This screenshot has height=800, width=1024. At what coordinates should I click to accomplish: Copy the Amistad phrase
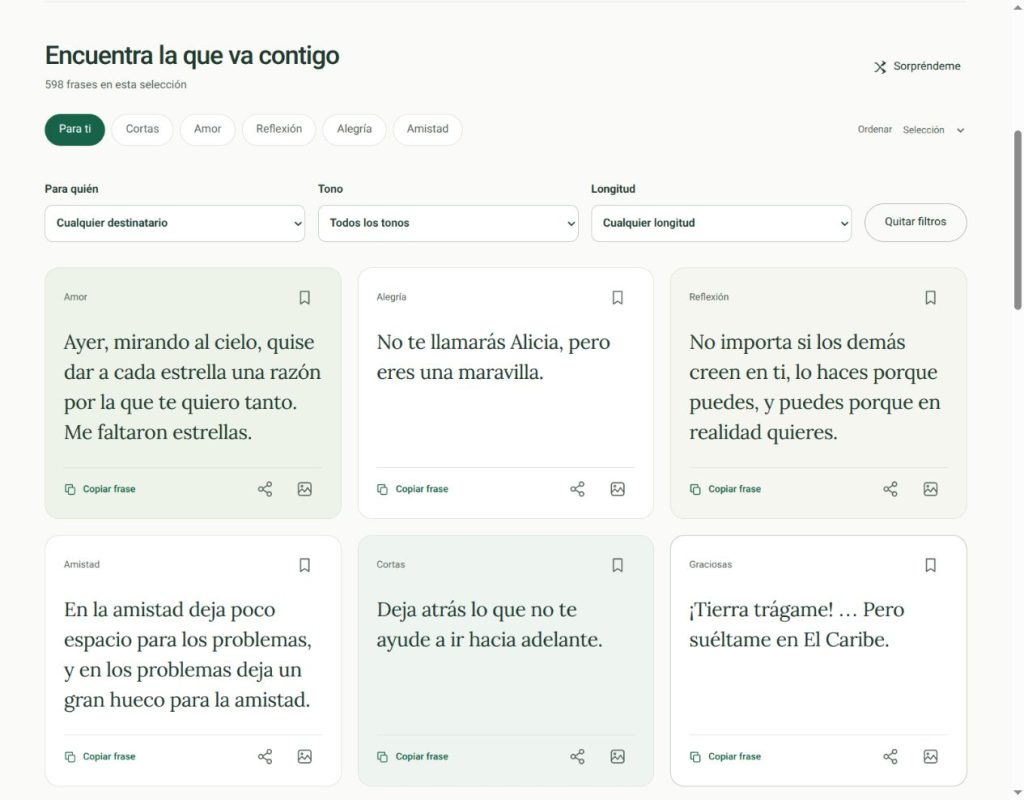tap(100, 756)
